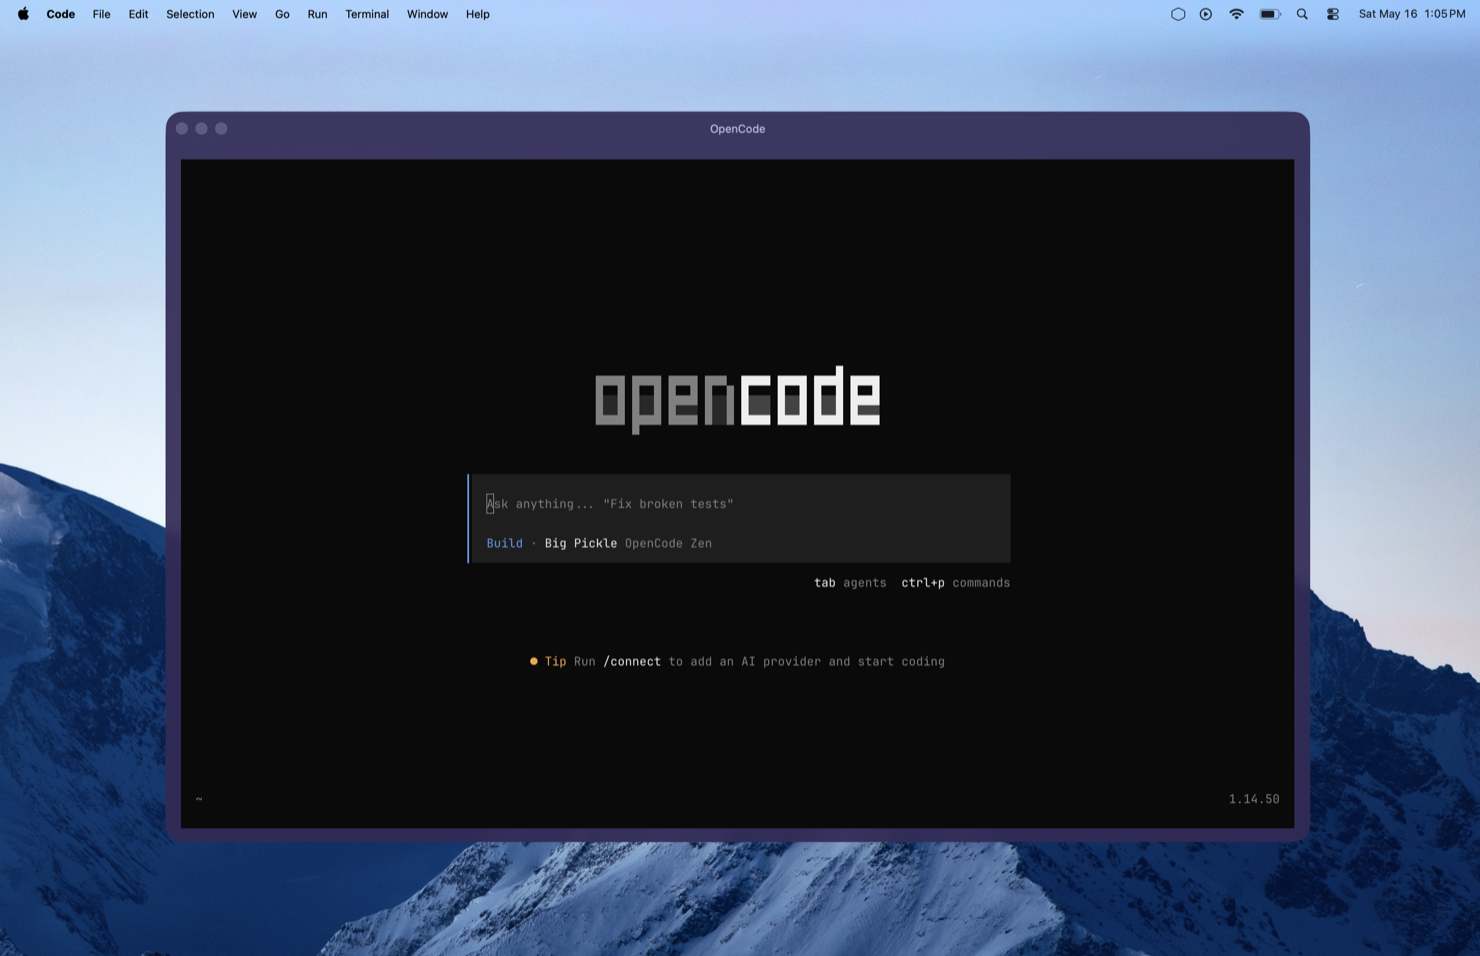Focus the 'Ask anything...' prompt input

(x=740, y=504)
